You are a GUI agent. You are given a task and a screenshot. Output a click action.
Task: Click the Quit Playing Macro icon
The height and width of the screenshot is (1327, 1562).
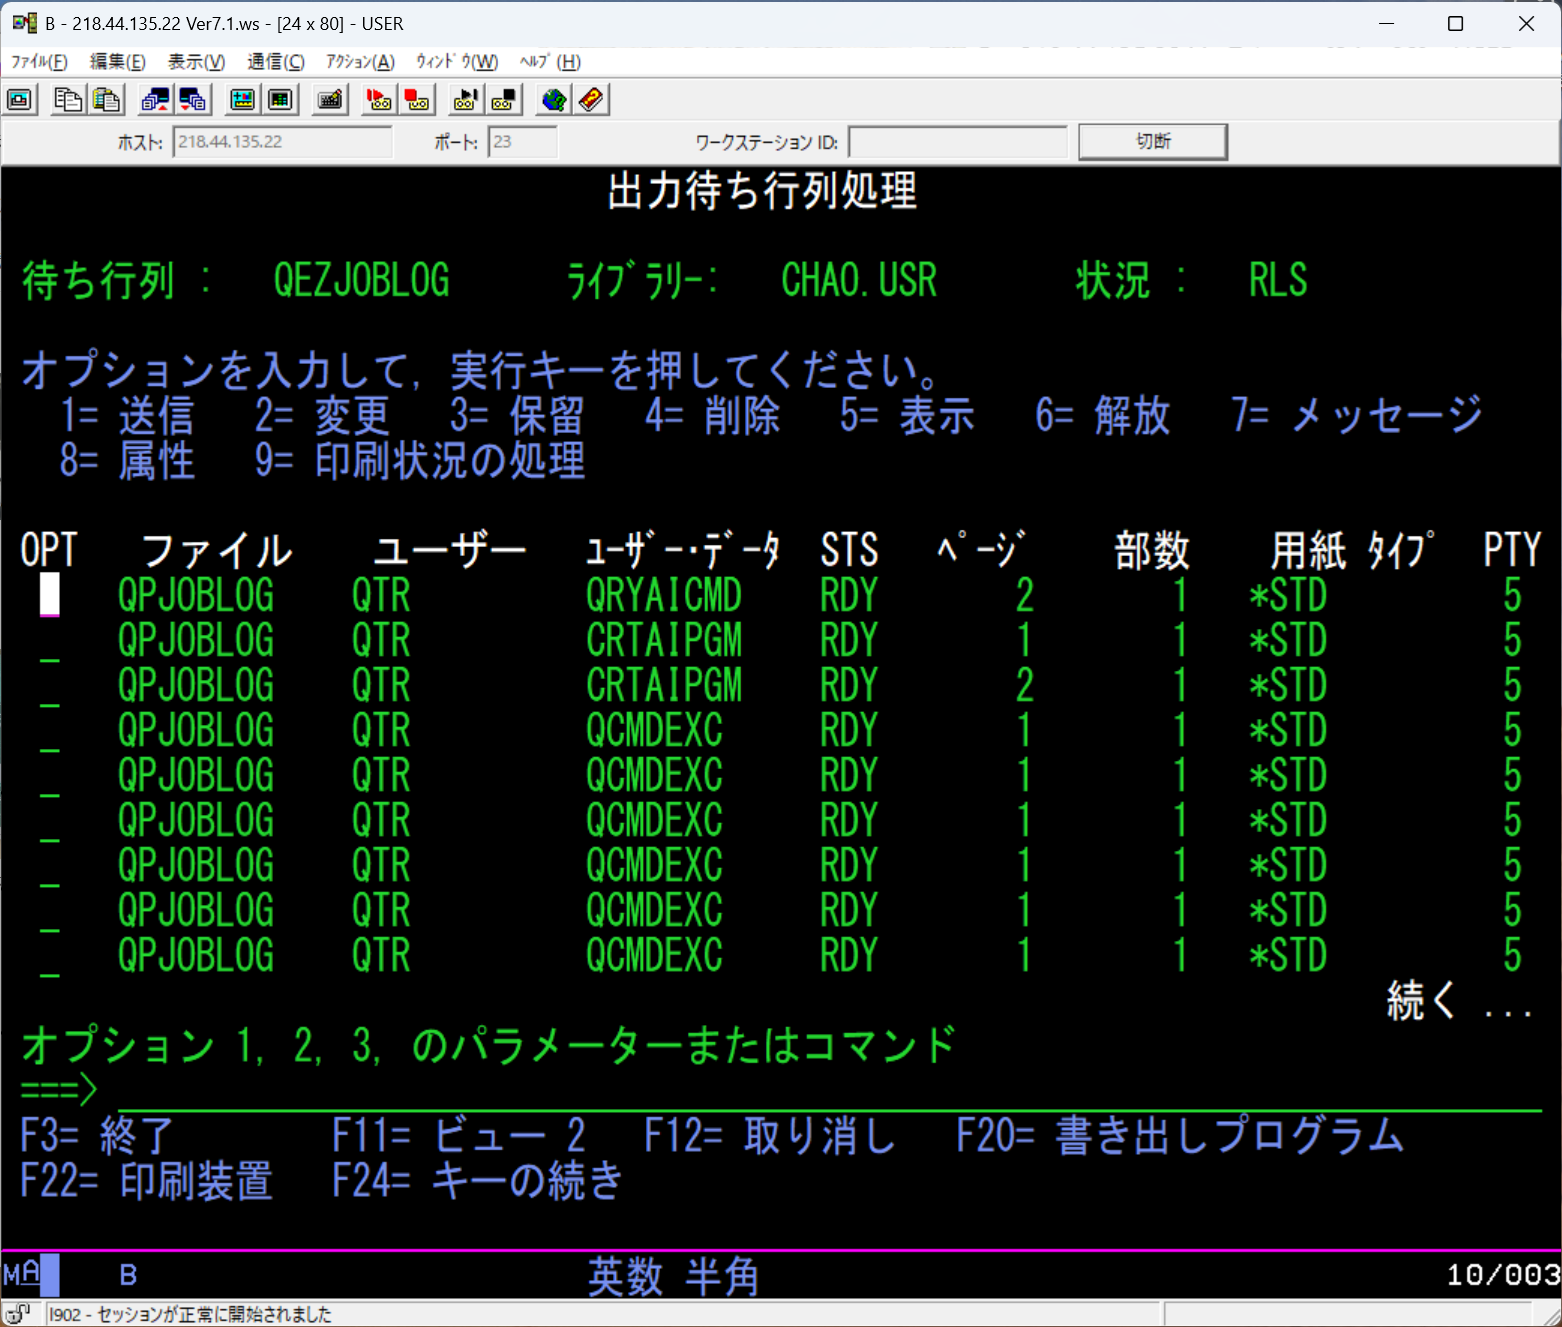point(503,99)
